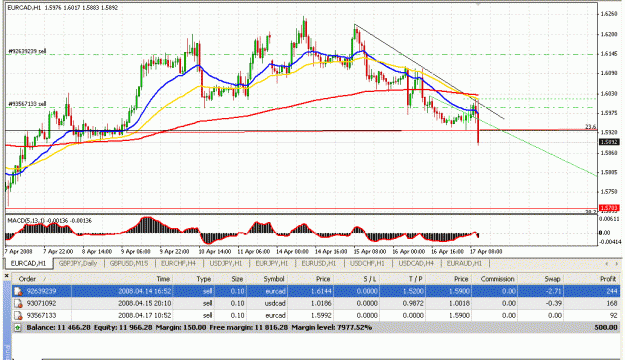
Task: Click order icon for trade 92639239
Action: coord(18,291)
